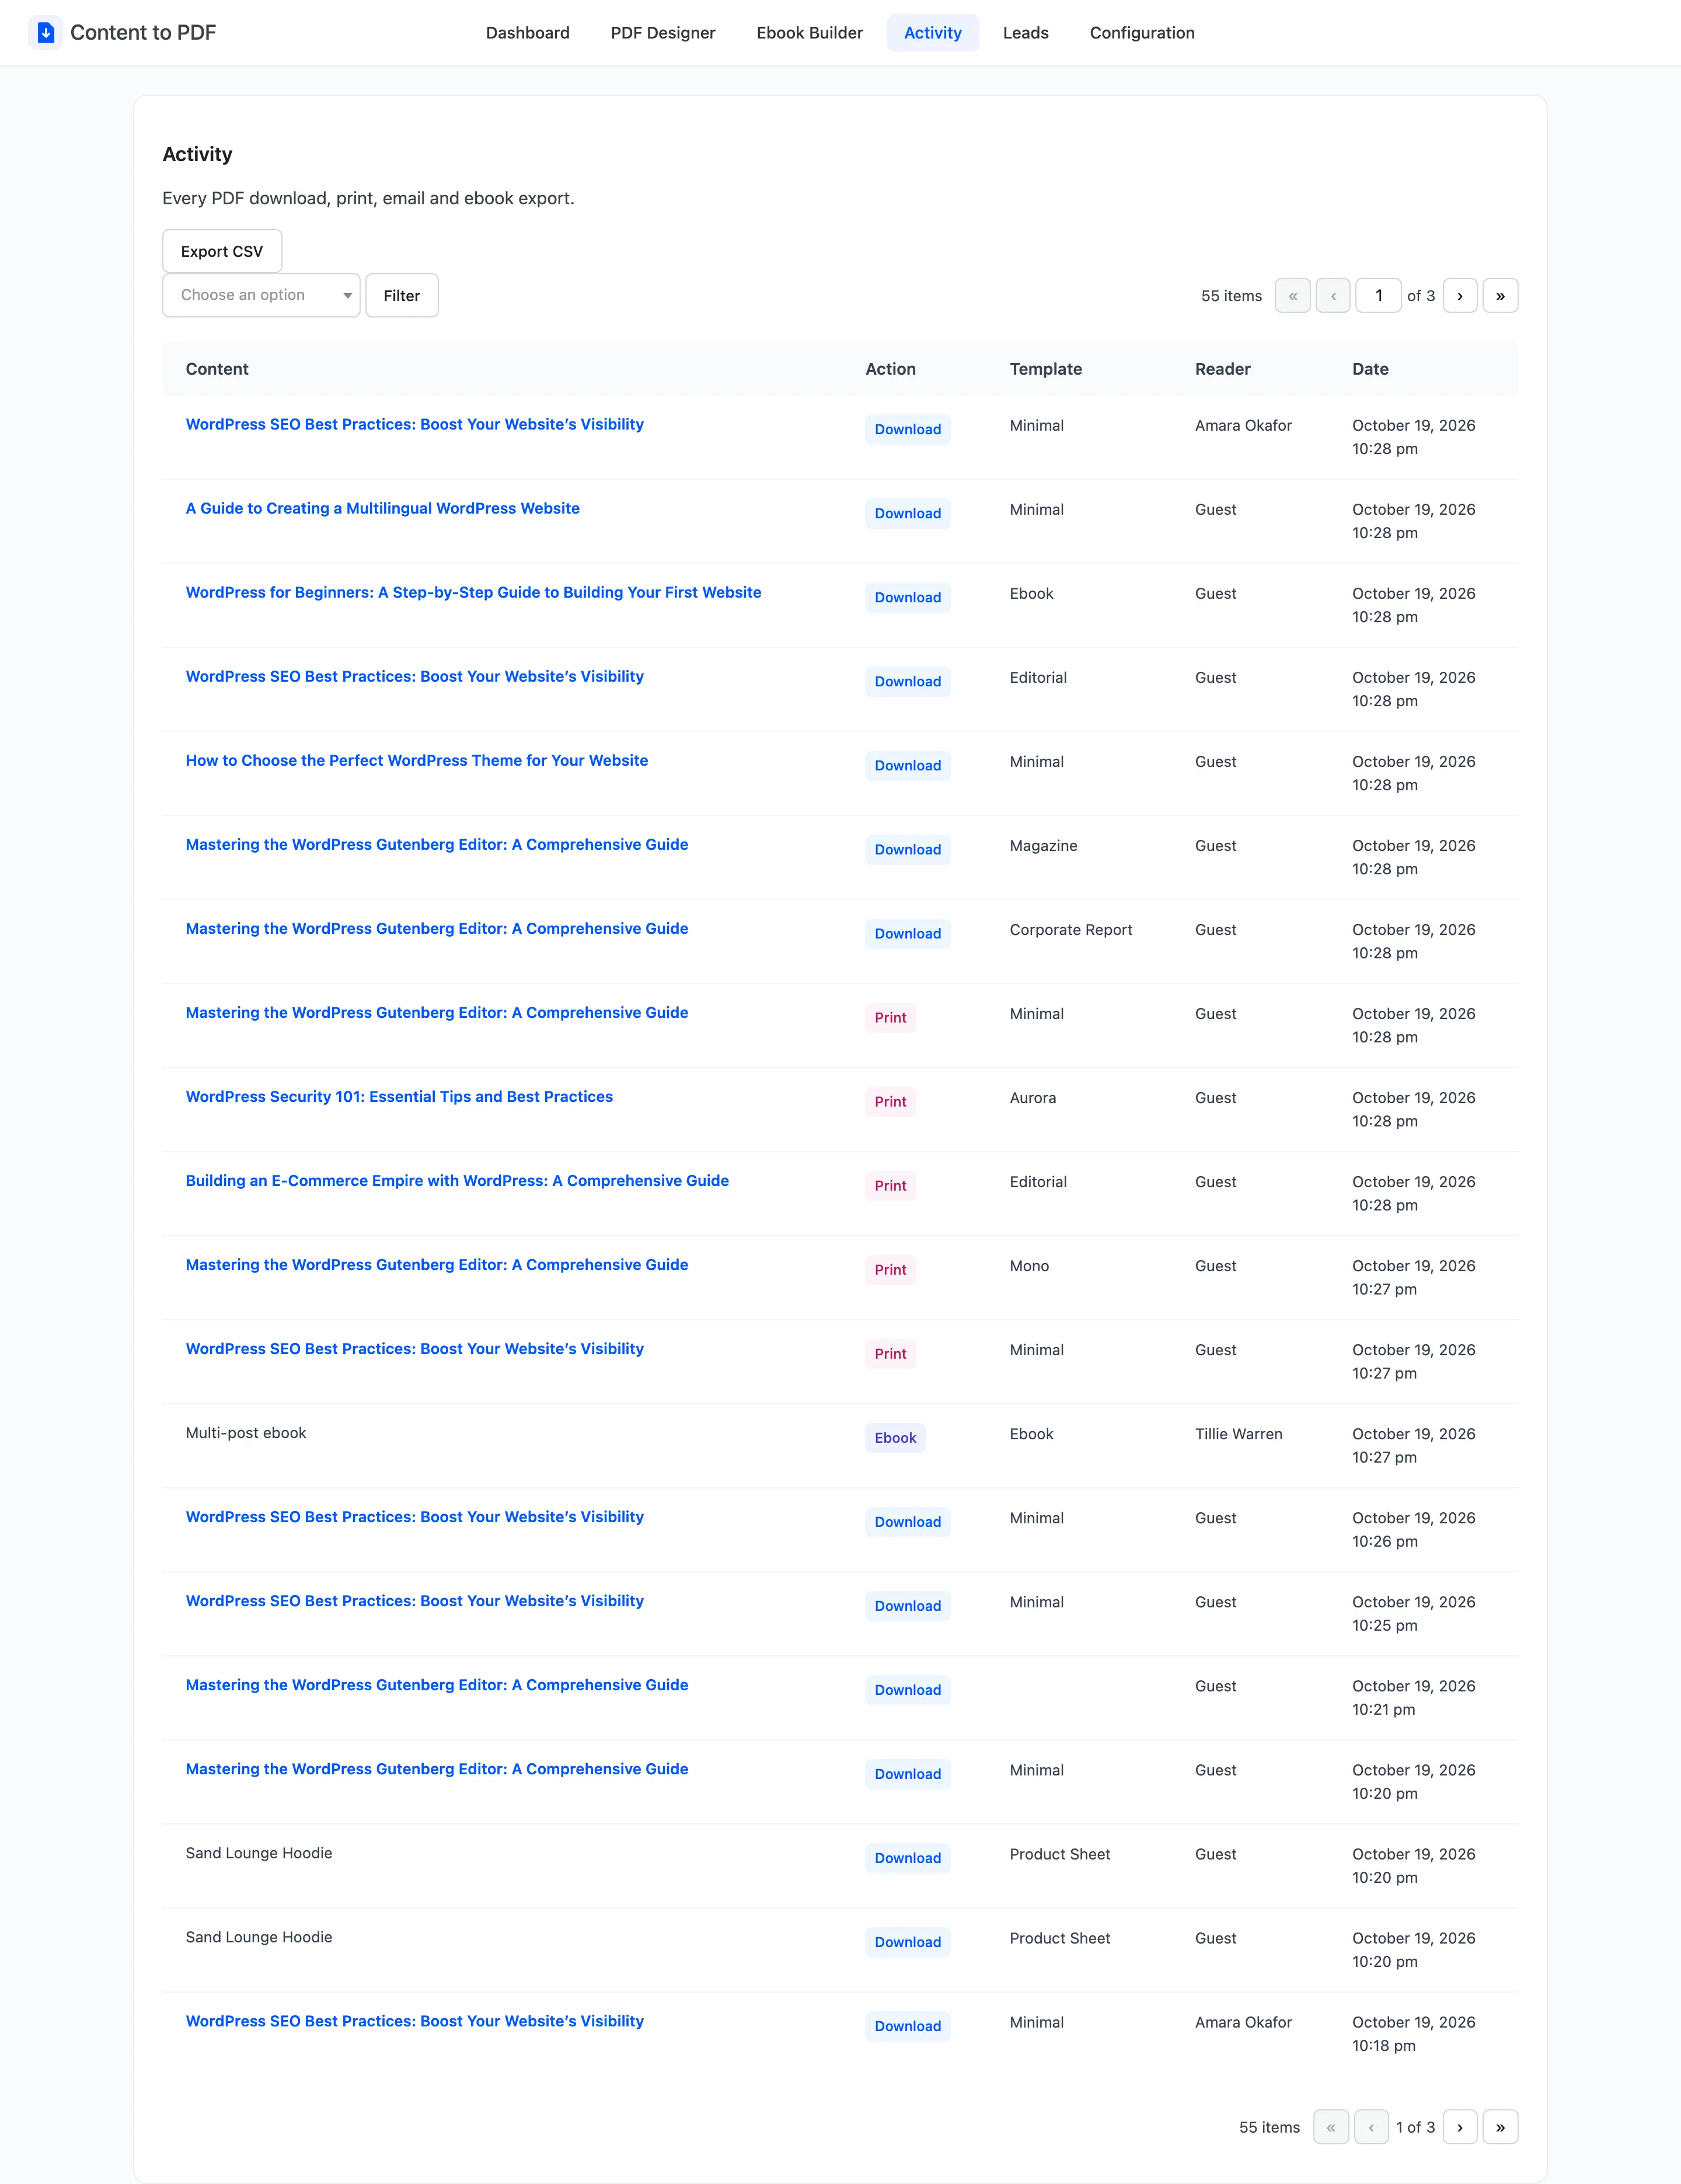Open Gutenberg Editor link in the Mono row
Screen dimensions: 1681x2184
437,1264
